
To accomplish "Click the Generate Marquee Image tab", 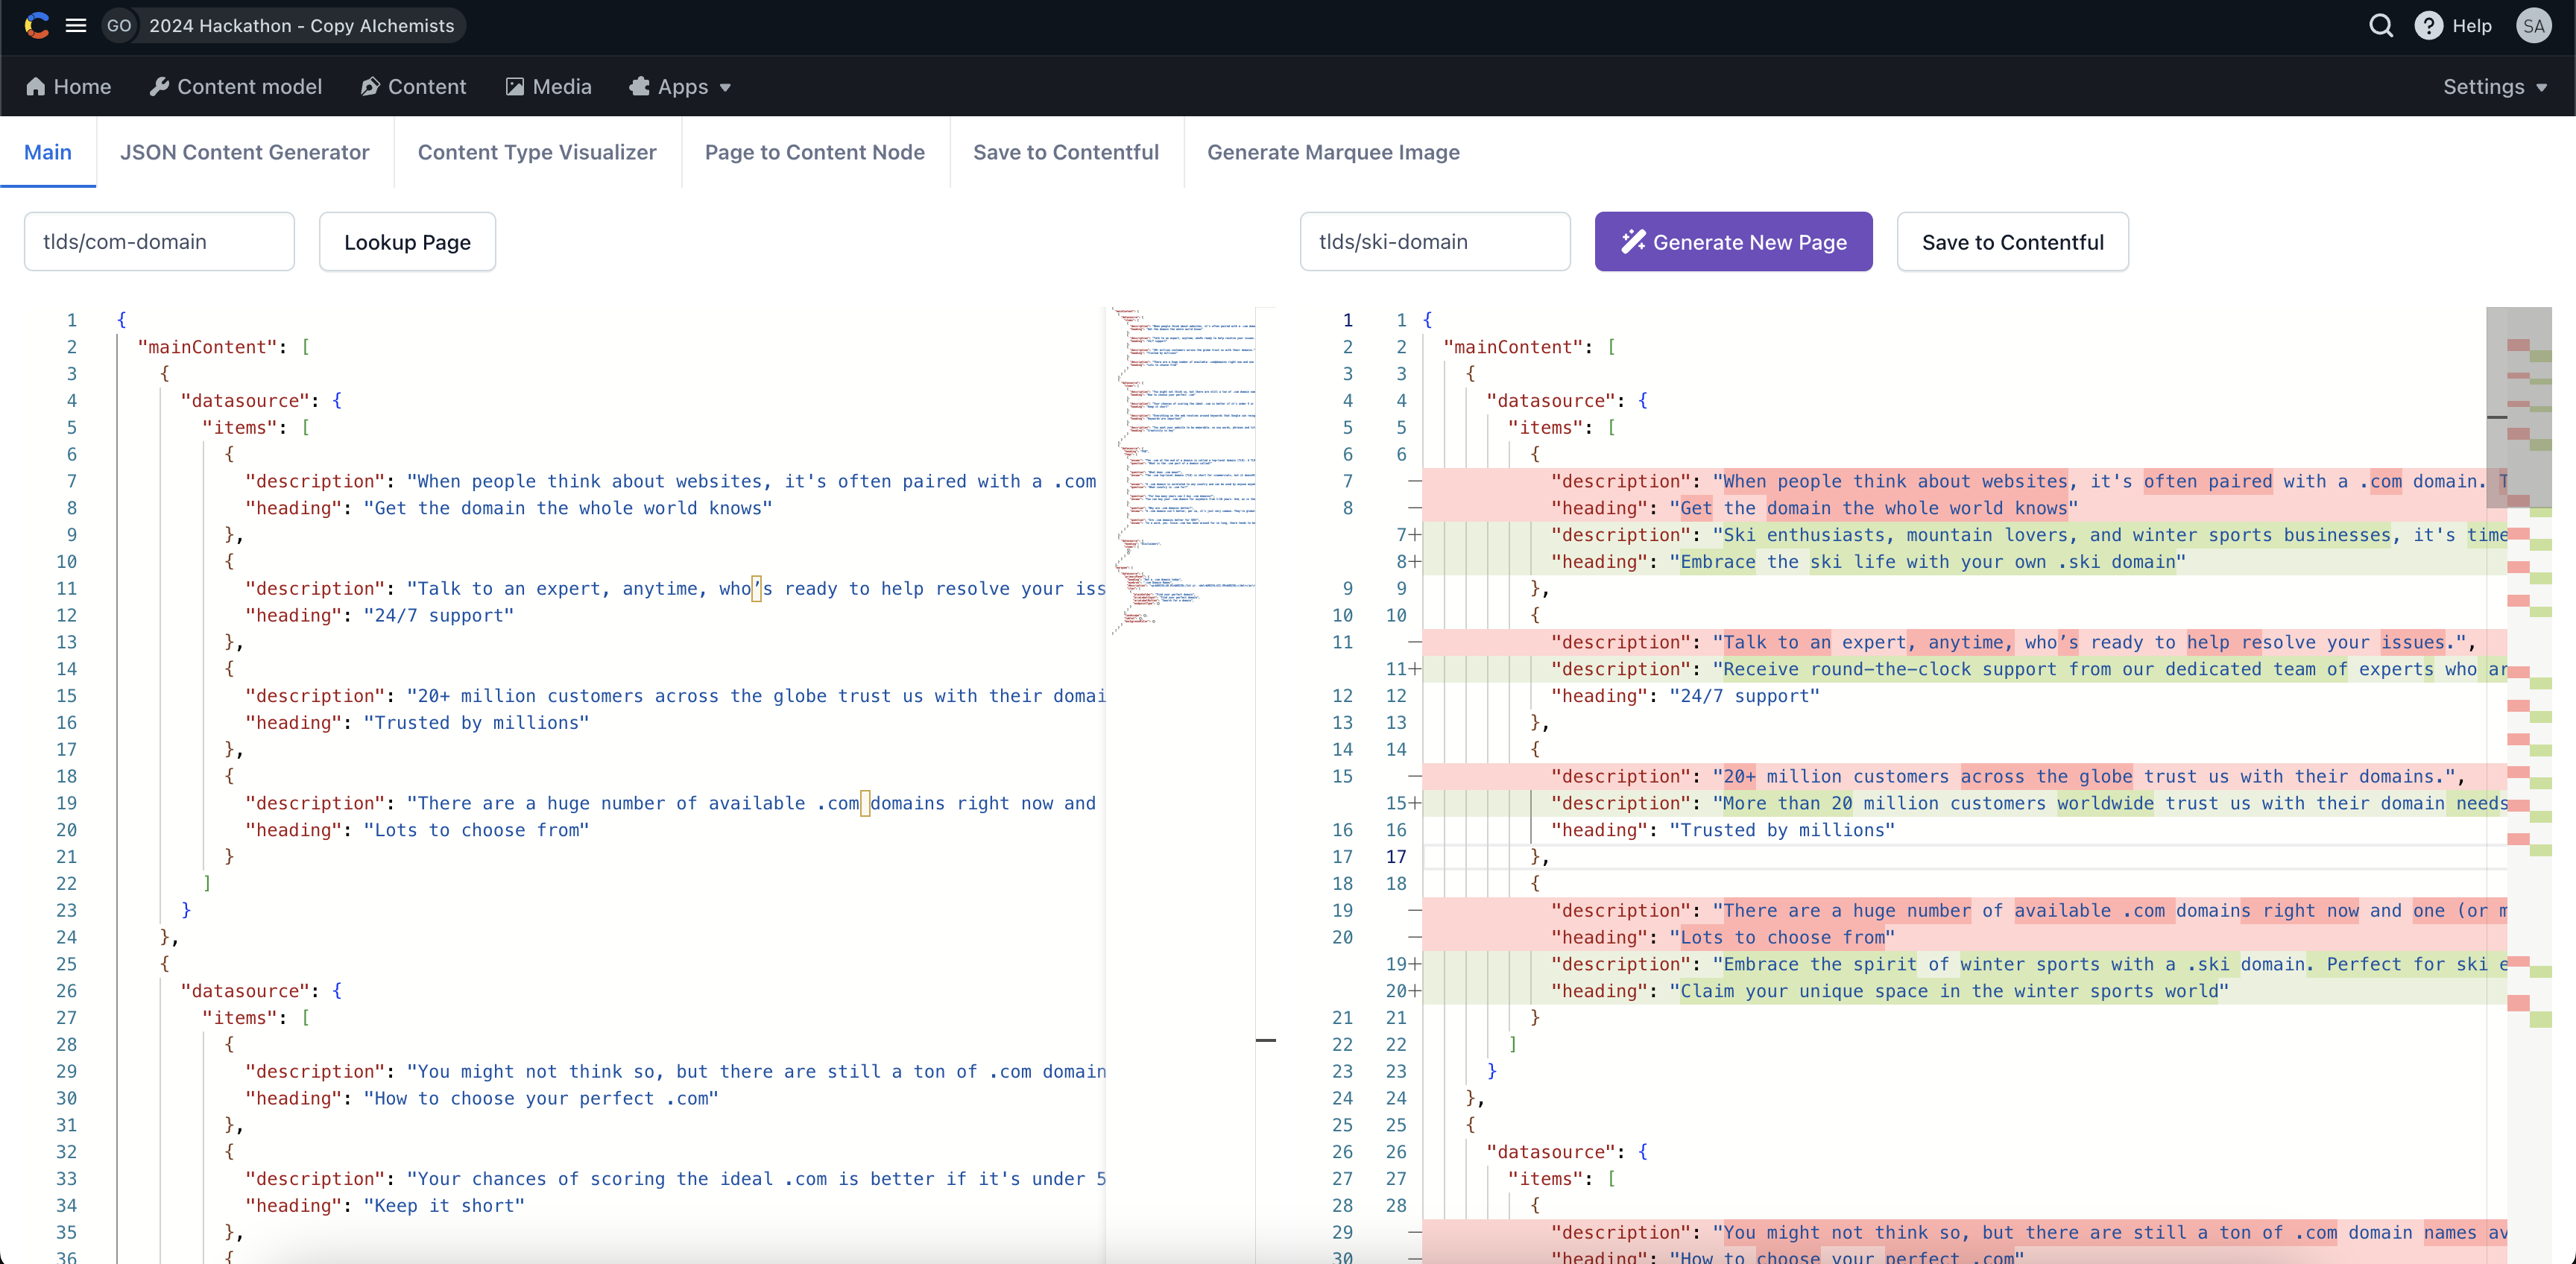I will tap(1333, 151).
